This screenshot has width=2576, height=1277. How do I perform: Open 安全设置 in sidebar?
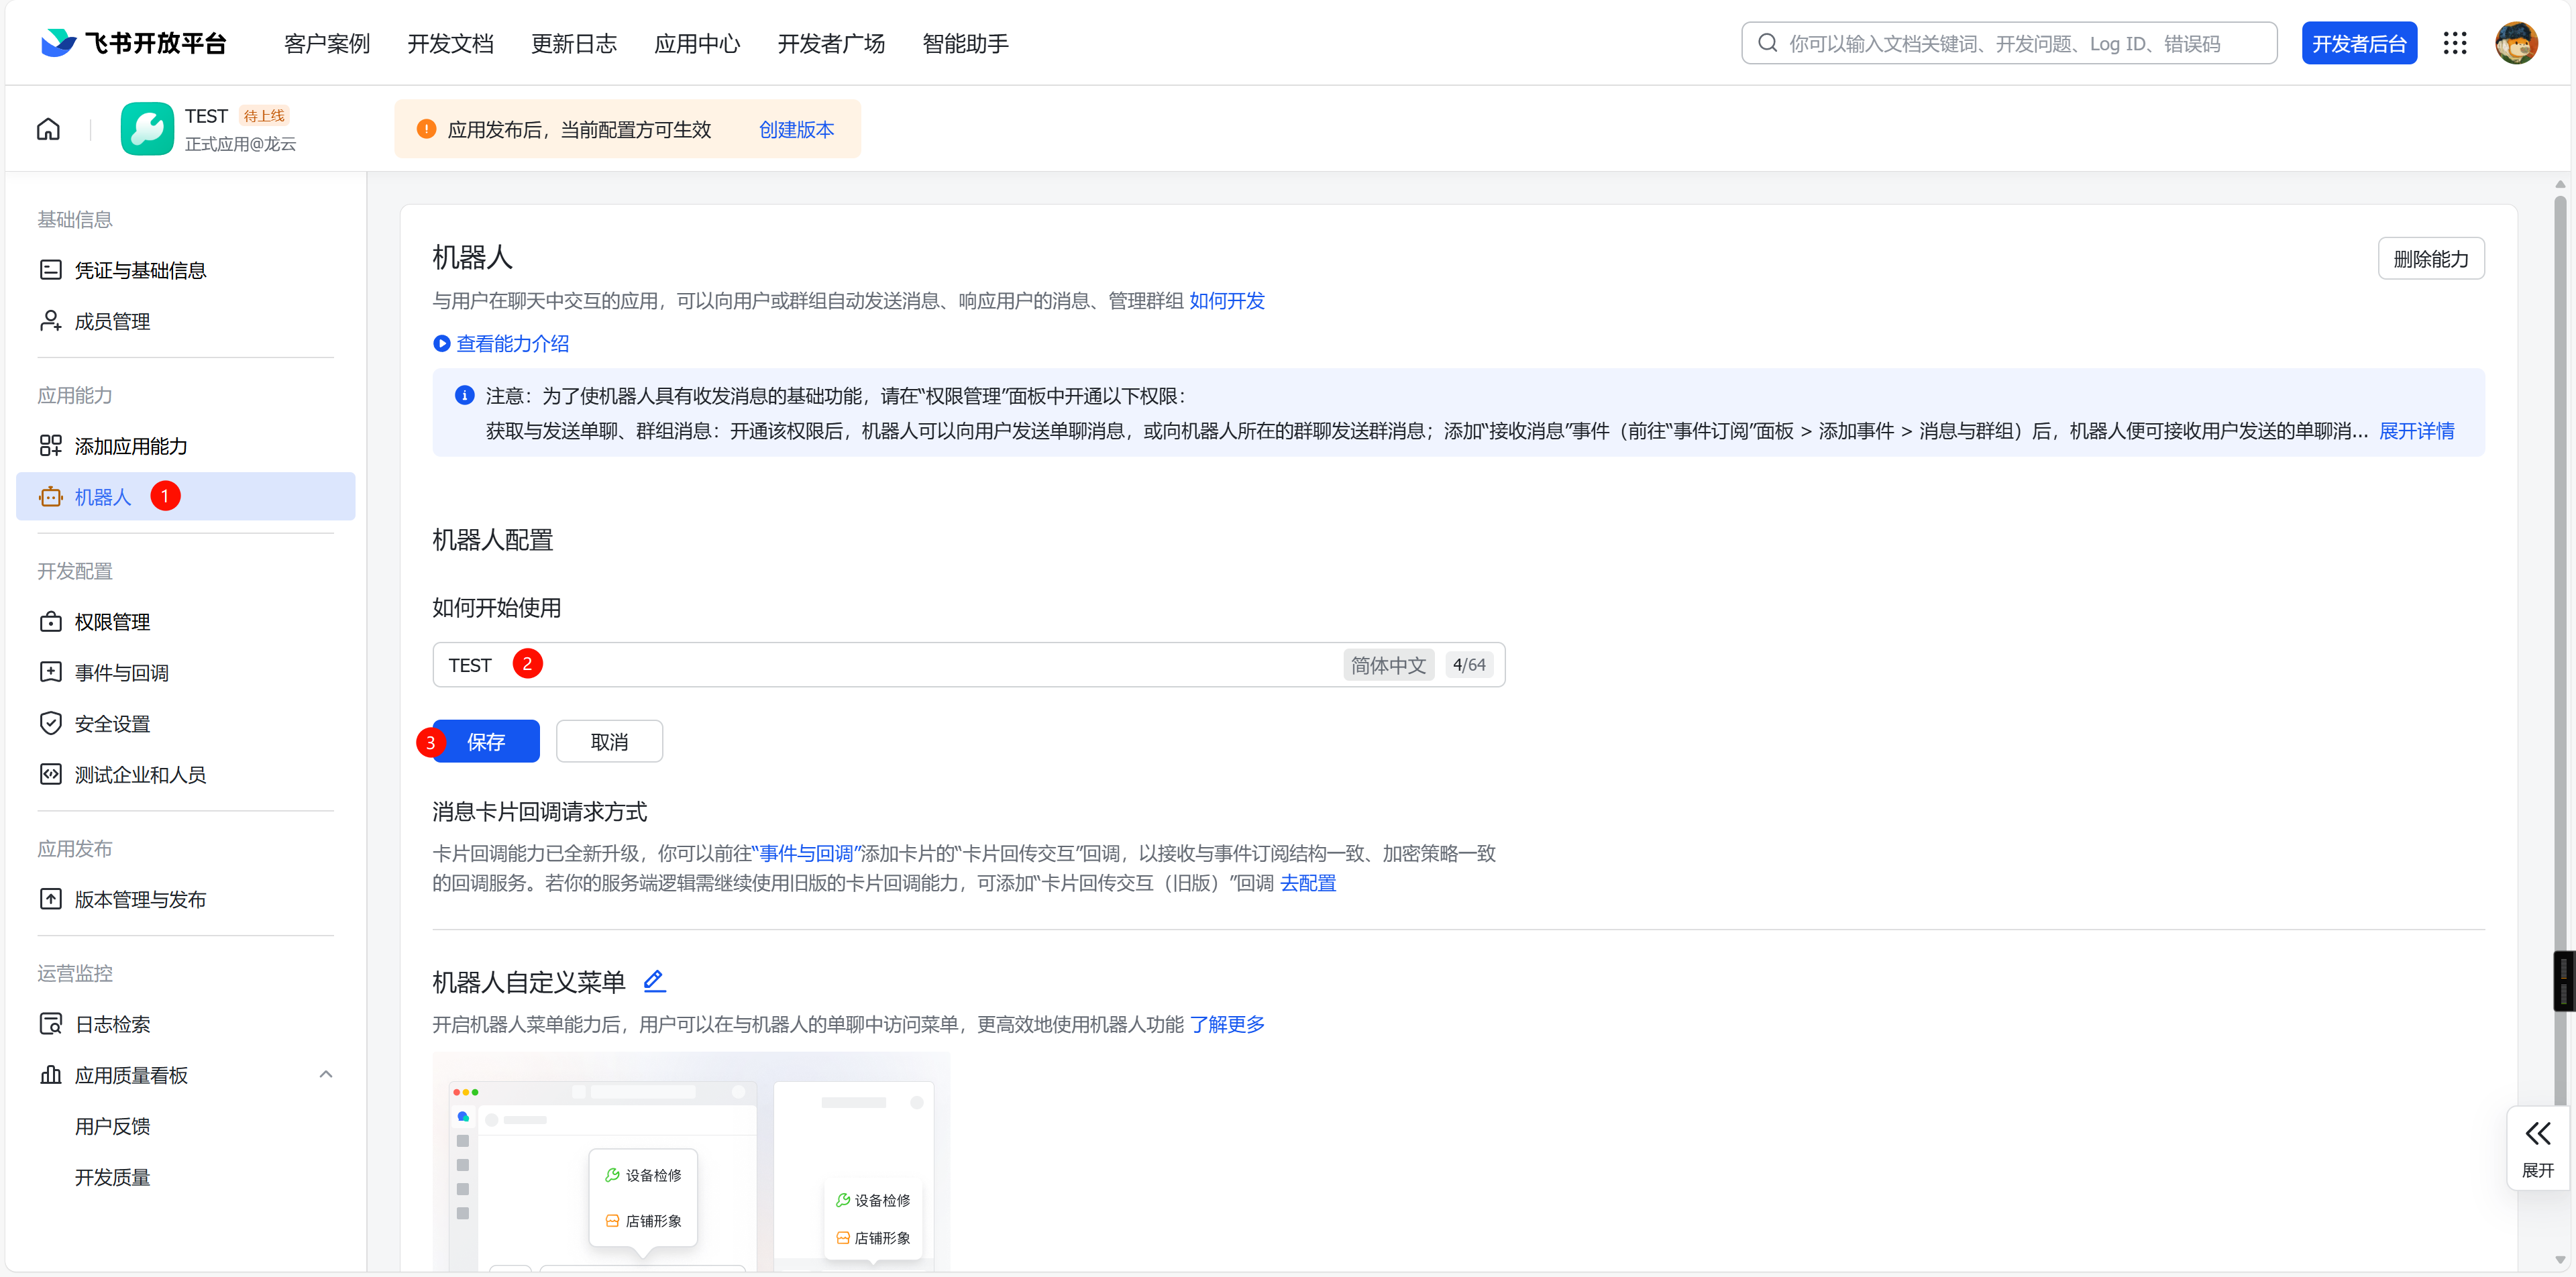(112, 724)
